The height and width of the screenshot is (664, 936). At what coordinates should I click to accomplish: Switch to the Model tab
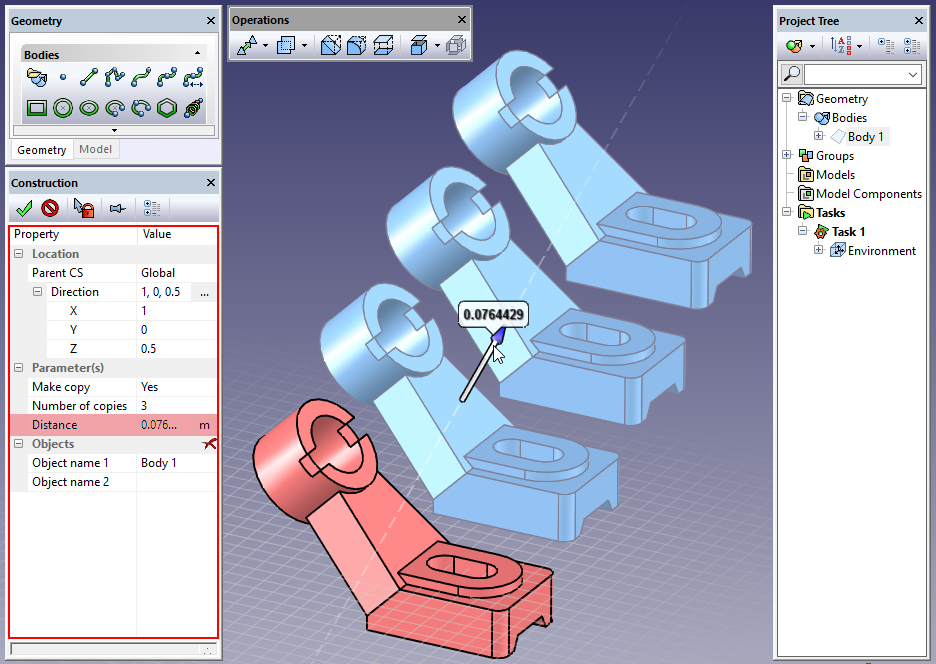point(95,150)
